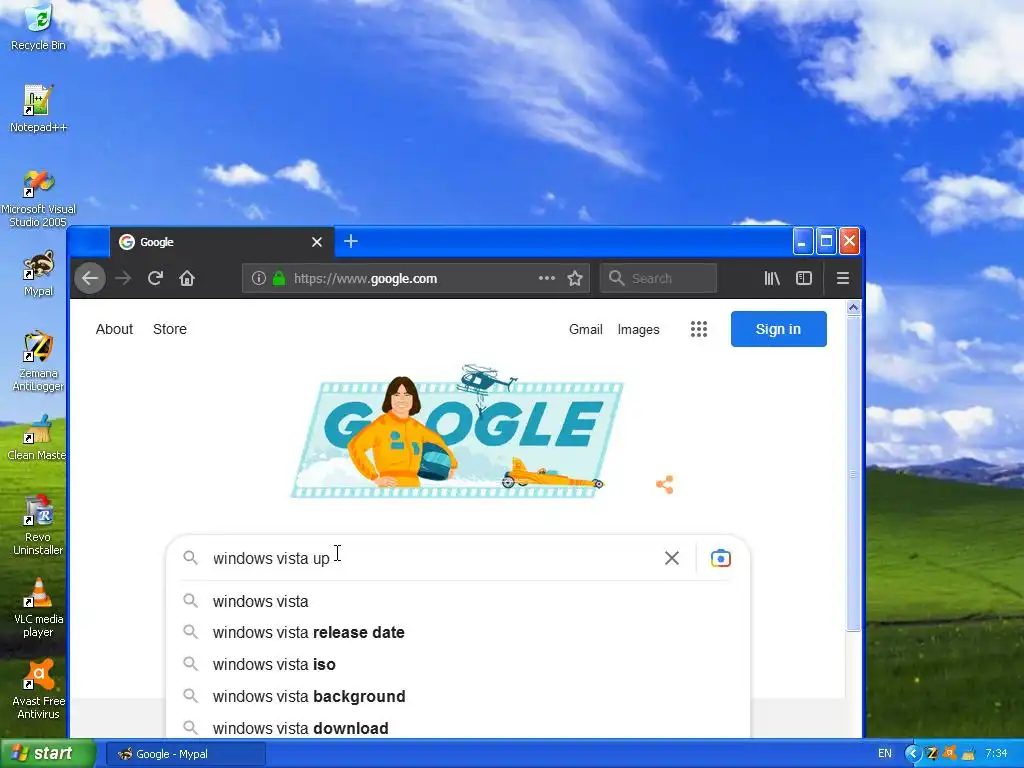Go to the browser home page

click(x=187, y=279)
